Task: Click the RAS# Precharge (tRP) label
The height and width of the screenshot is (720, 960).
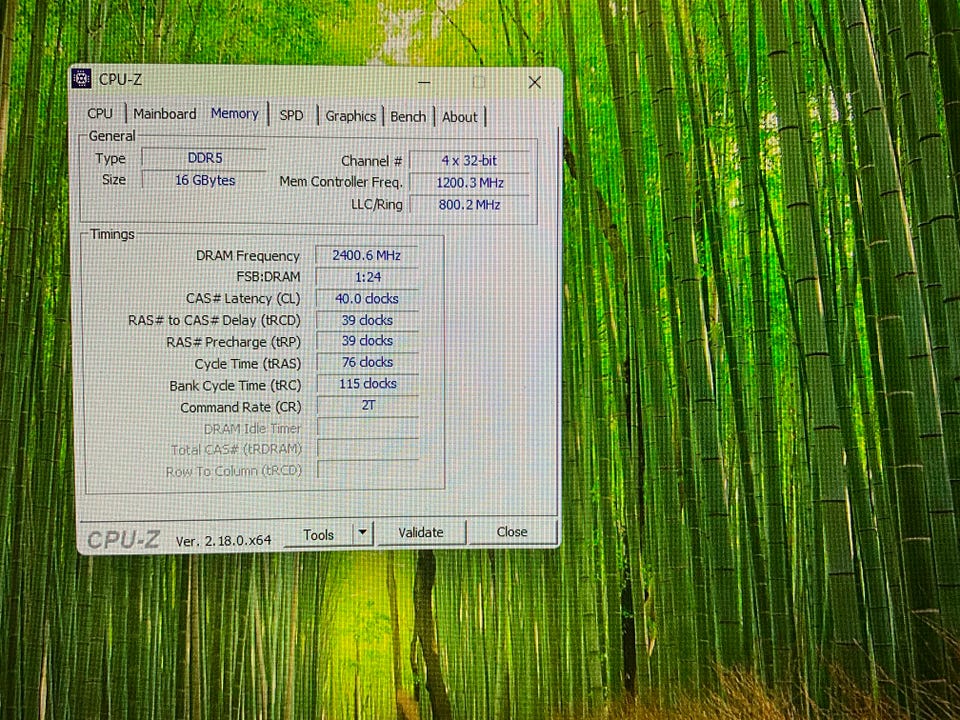Action: point(233,342)
